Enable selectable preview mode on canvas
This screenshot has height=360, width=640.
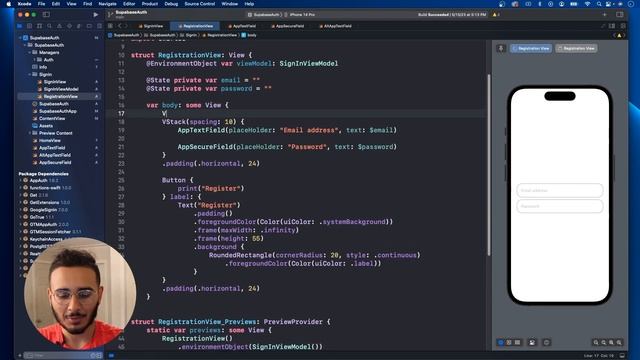[509, 342]
